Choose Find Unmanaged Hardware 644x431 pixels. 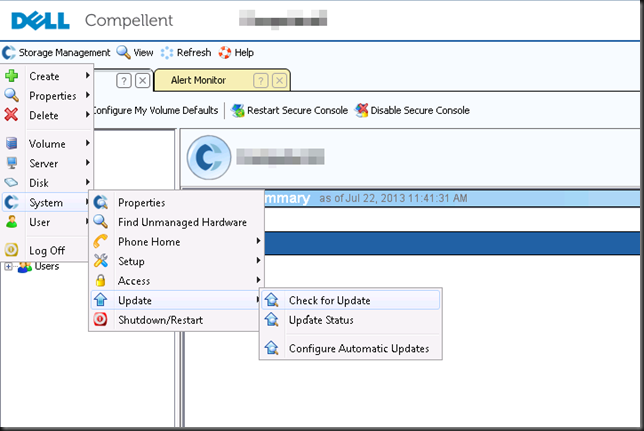point(177,222)
